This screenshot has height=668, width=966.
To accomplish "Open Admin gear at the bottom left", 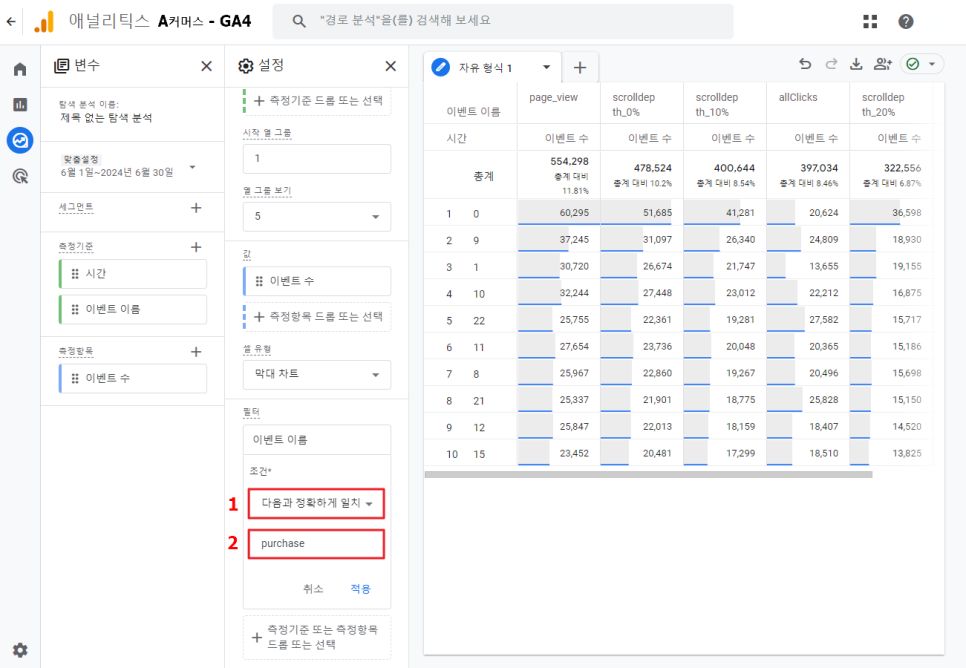I will pyautogui.click(x=20, y=650).
